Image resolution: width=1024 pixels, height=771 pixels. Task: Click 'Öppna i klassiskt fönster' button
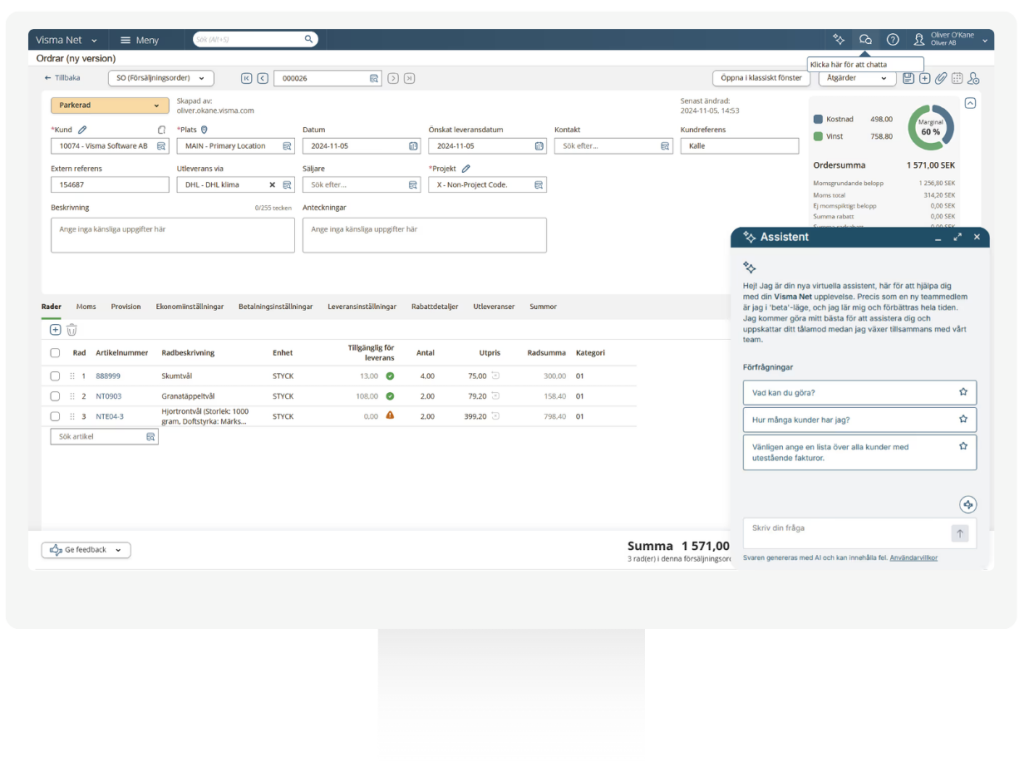[762, 78]
